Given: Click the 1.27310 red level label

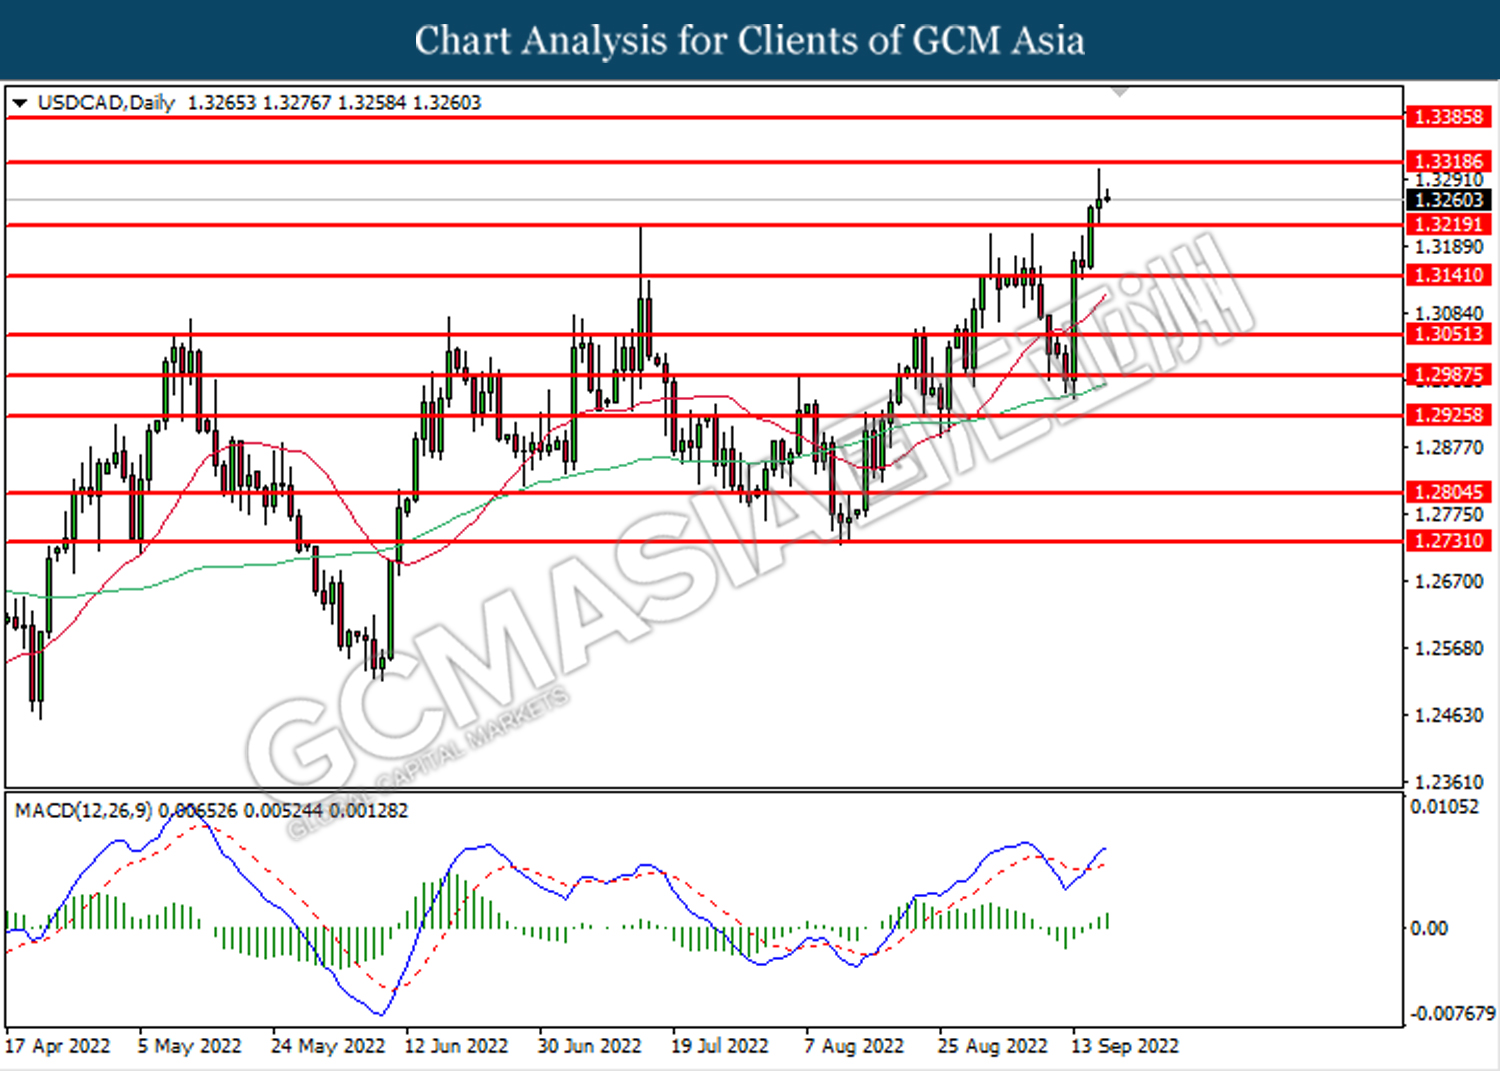Looking at the screenshot, I should pyautogui.click(x=1448, y=541).
